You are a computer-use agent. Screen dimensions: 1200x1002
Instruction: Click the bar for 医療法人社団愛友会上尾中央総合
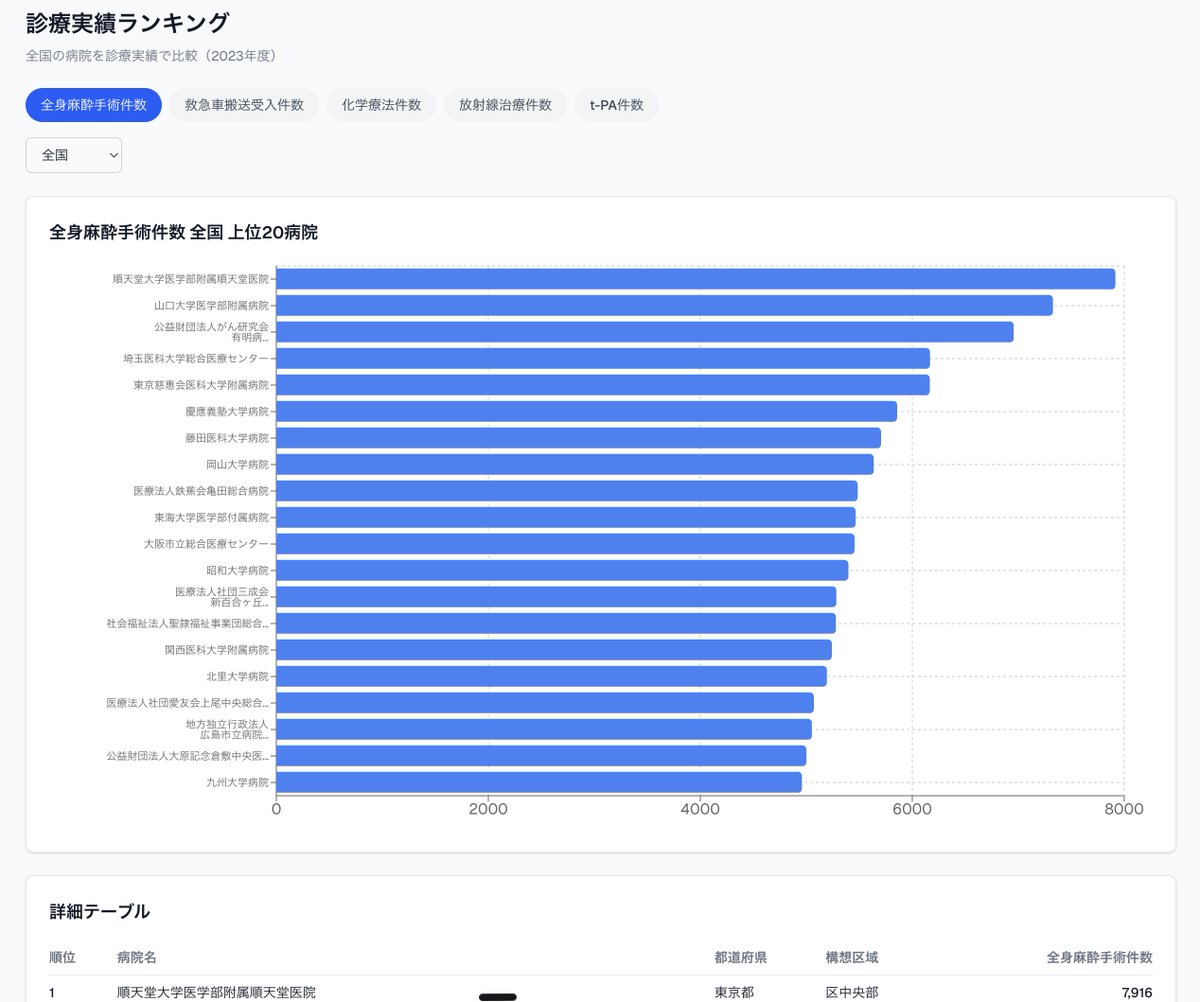(x=545, y=703)
